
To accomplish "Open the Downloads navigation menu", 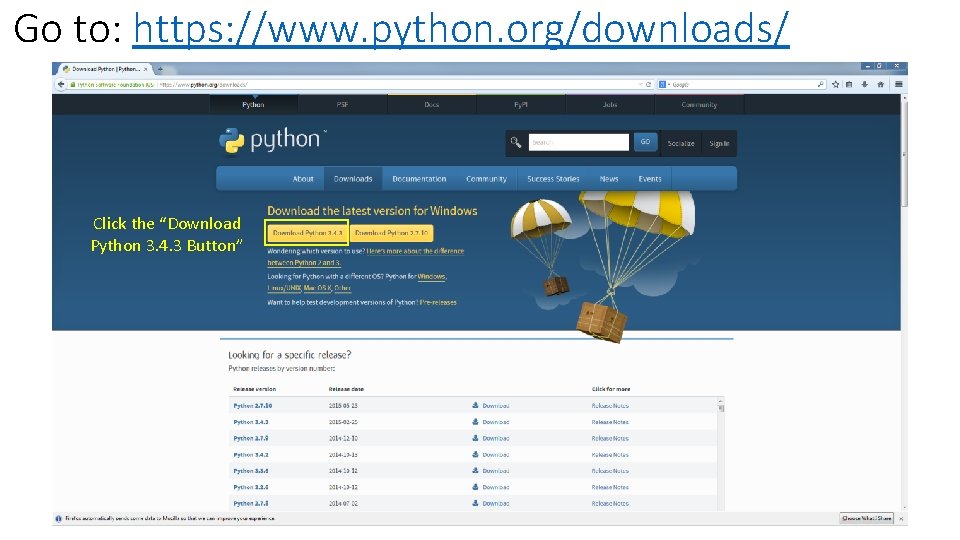I will coord(353,179).
